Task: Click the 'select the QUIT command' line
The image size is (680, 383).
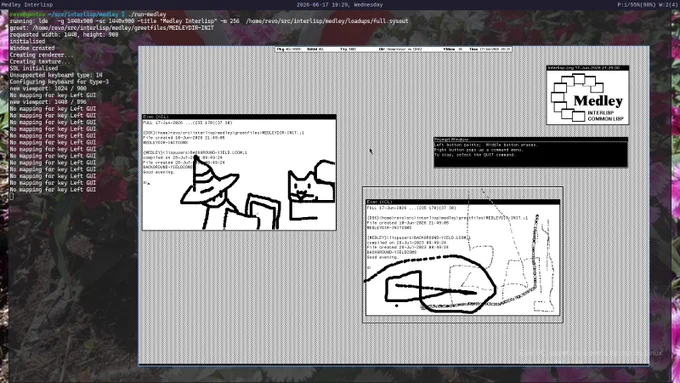Action: tap(474, 154)
